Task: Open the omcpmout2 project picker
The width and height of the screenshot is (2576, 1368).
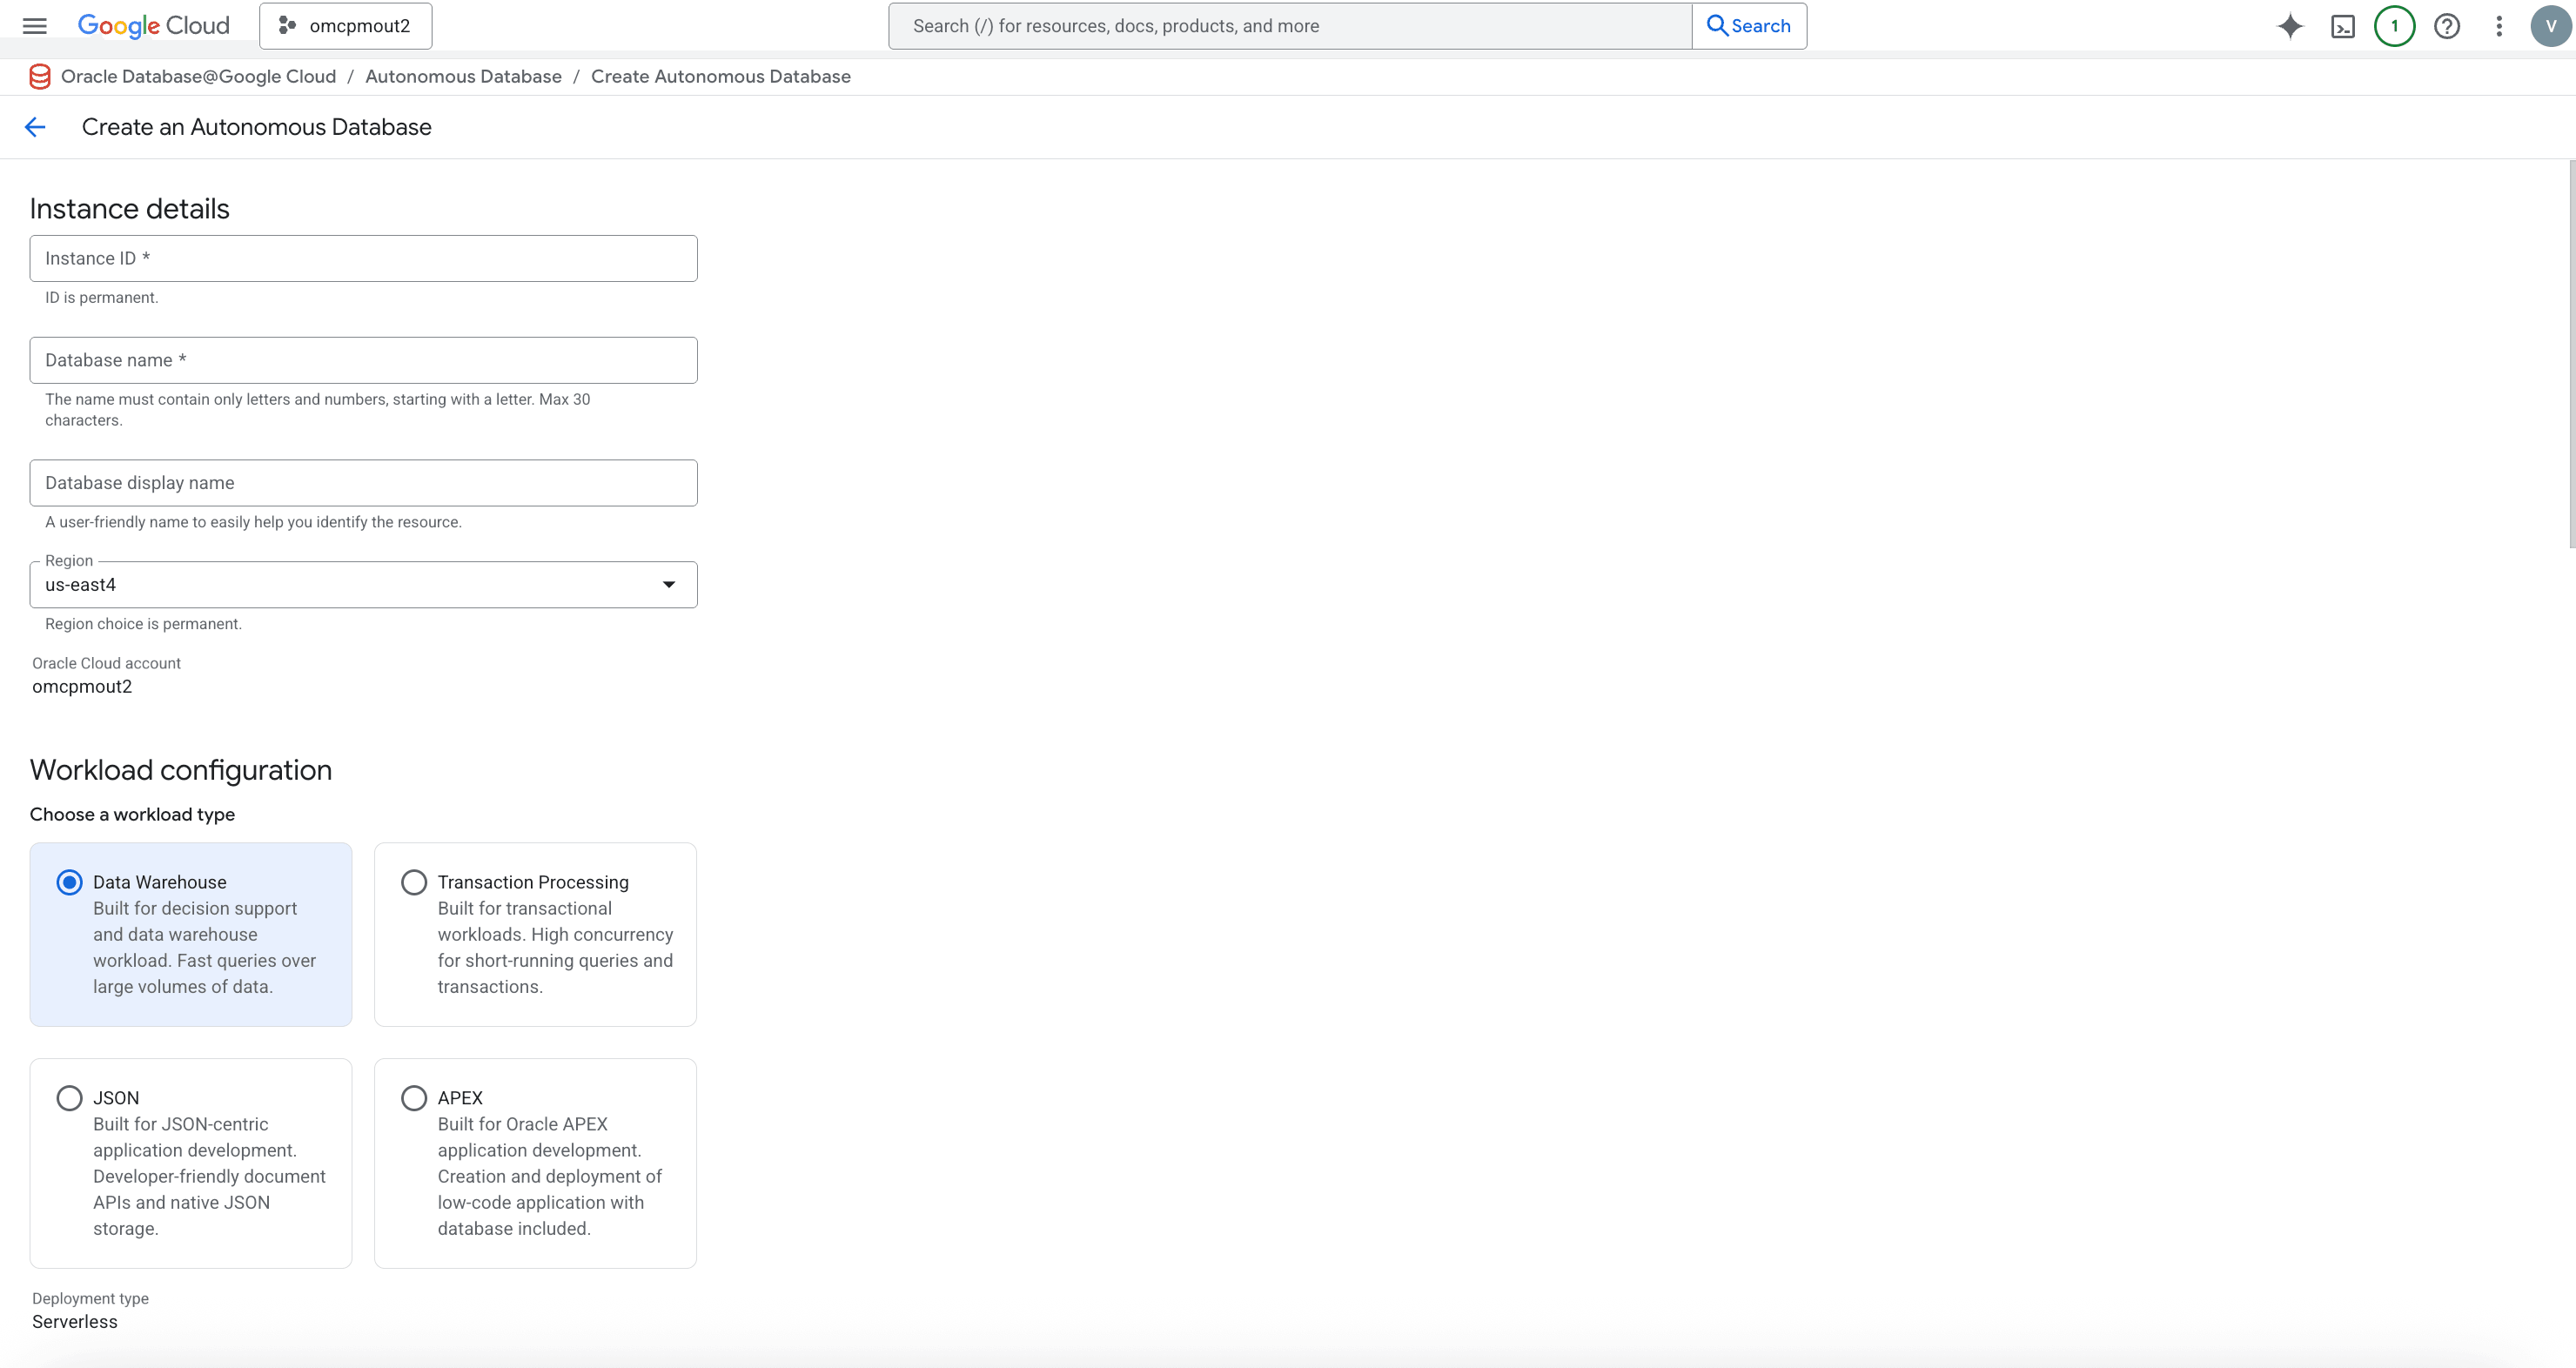Action: (x=344, y=25)
